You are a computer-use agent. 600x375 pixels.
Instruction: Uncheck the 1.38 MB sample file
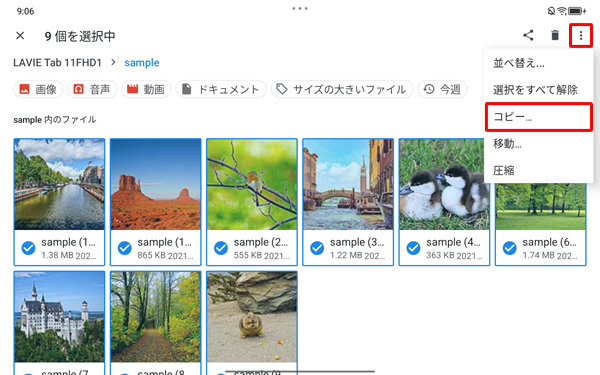[29, 248]
